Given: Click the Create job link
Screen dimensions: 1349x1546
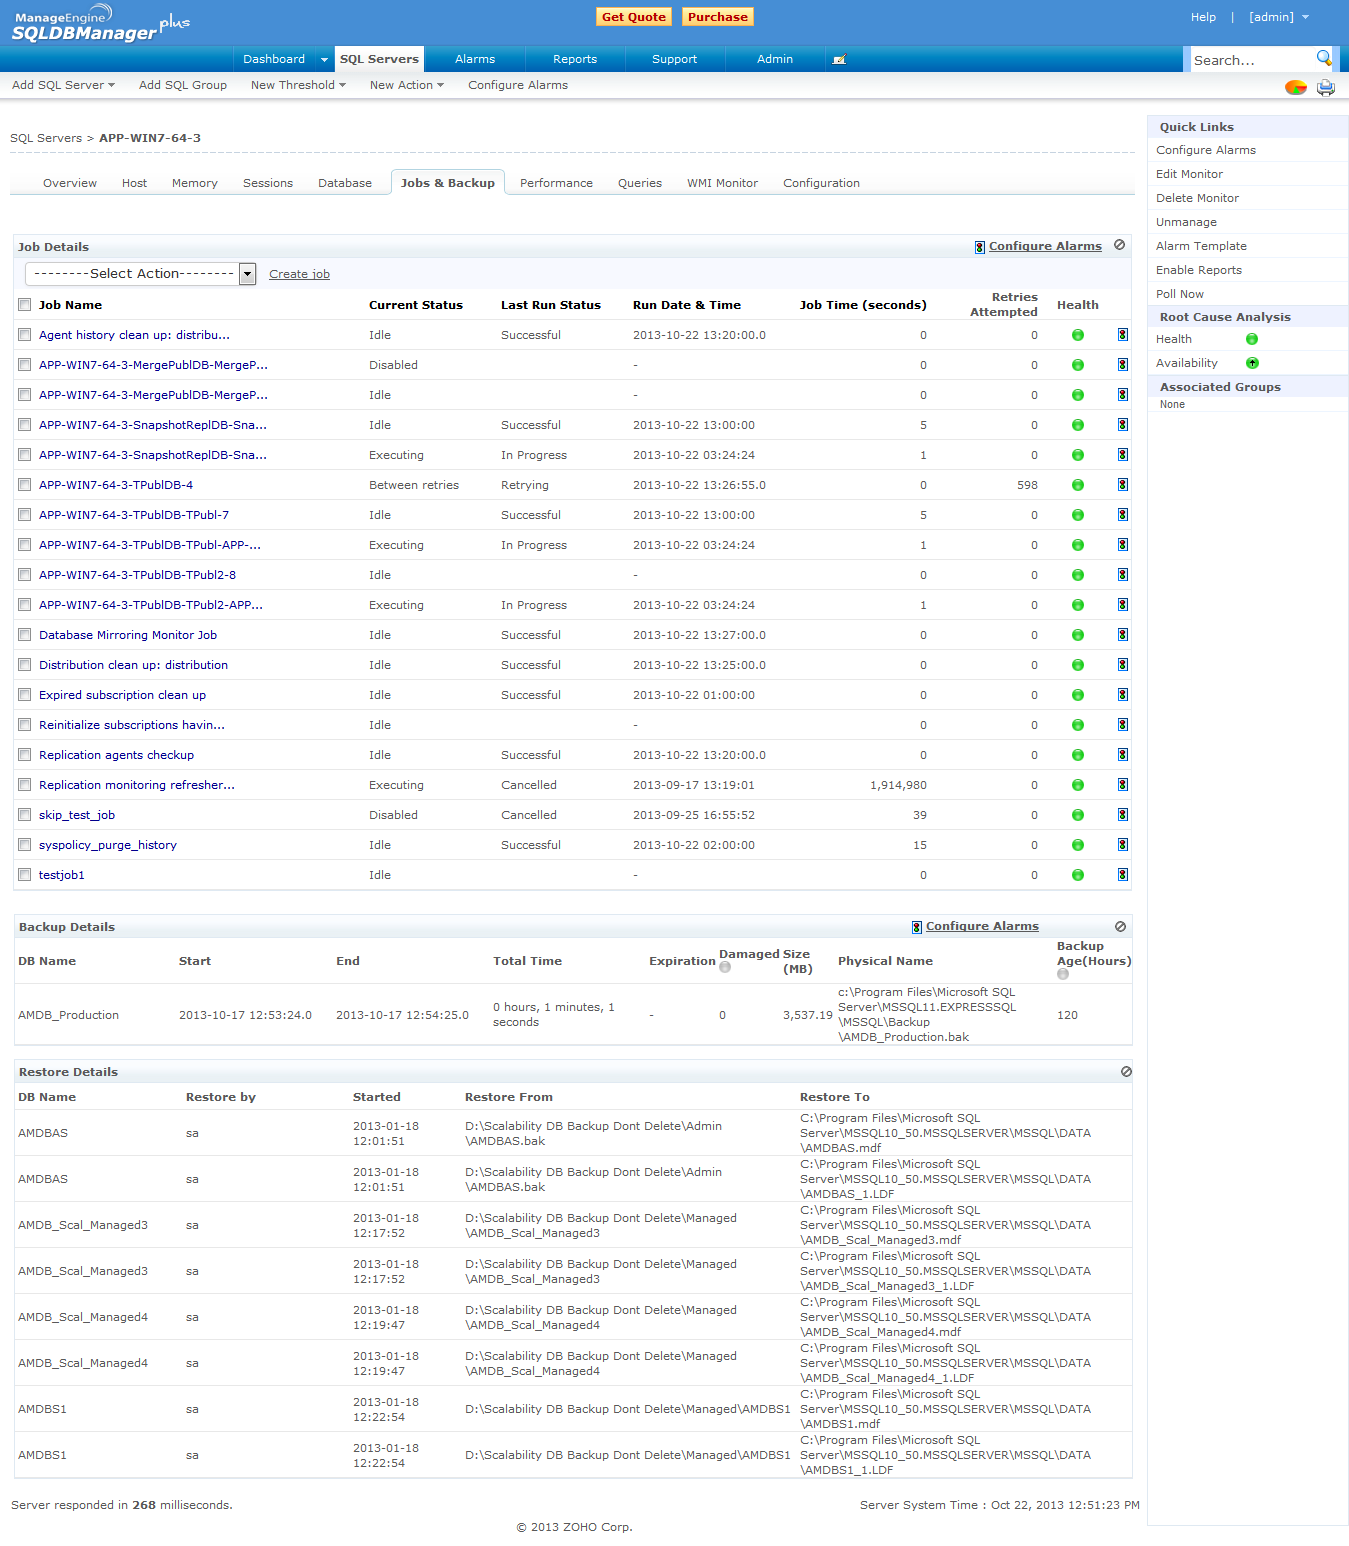Looking at the screenshot, I should pyautogui.click(x=299, y=274).
